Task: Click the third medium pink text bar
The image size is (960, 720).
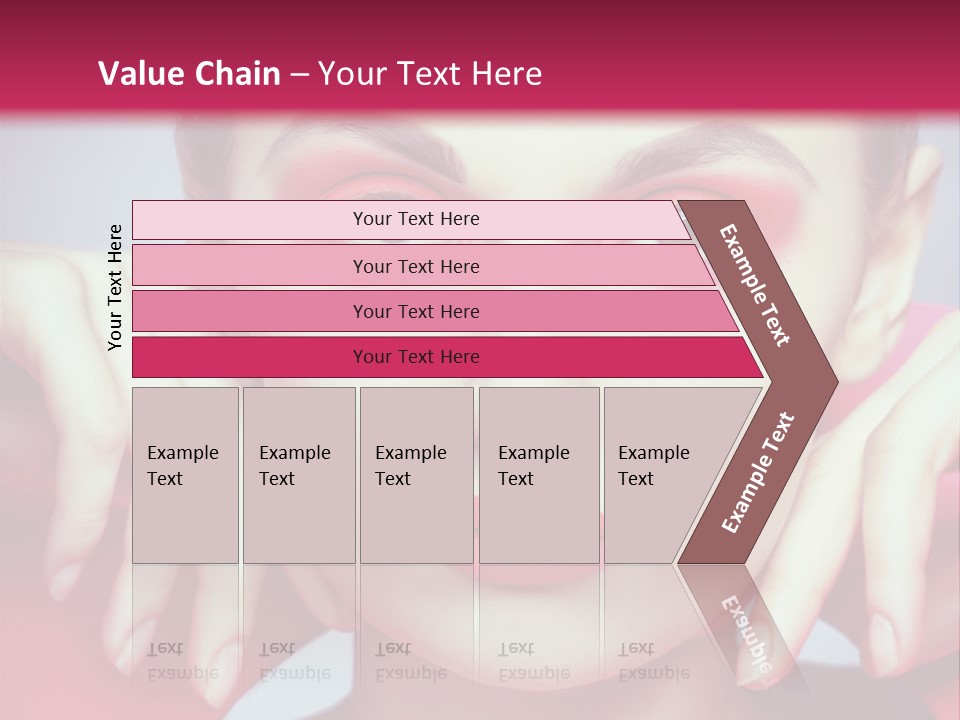Action: 415,311
